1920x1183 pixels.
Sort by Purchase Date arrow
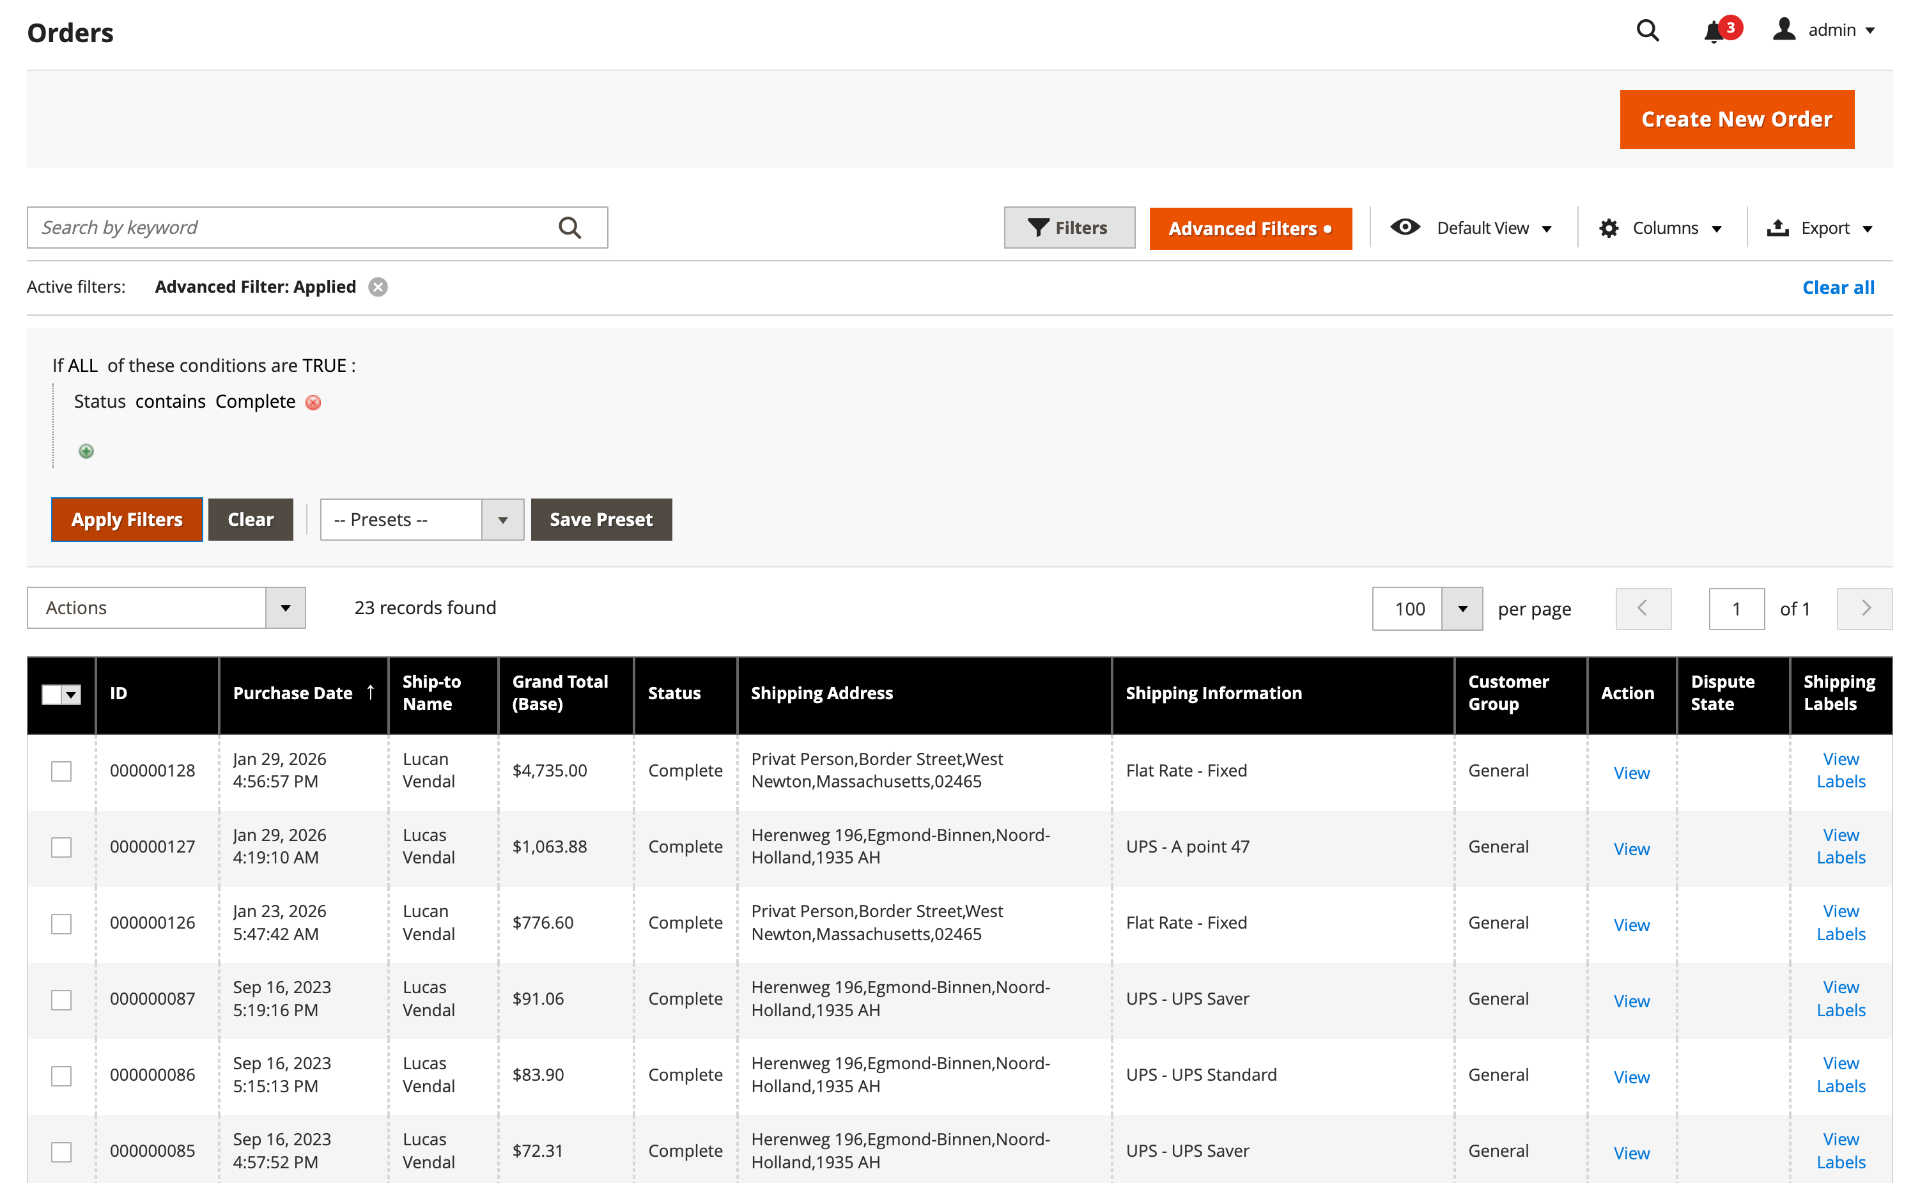370,692
